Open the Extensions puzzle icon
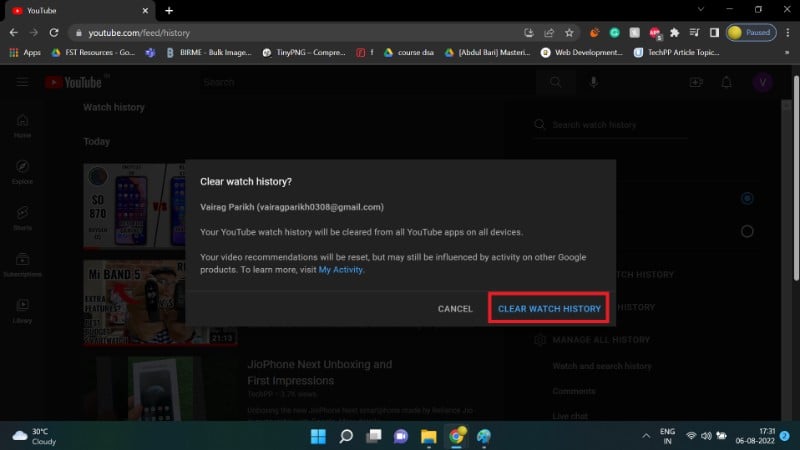Image resolution: width=800 pixels, height=450 pixels. point(674,33)
